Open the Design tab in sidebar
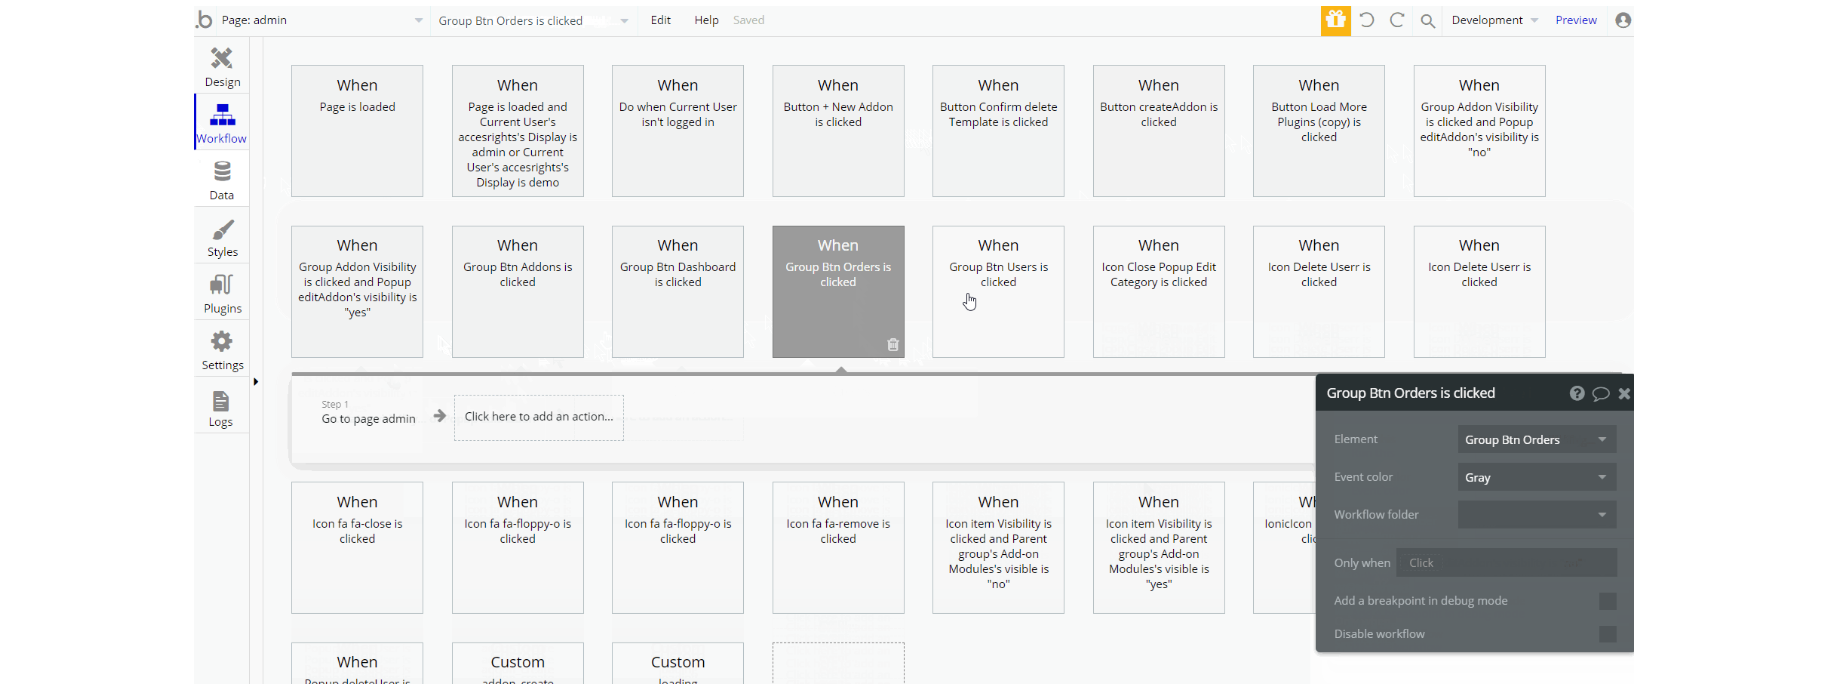This screenshot has width=1830, height=694. coord(222,66)
